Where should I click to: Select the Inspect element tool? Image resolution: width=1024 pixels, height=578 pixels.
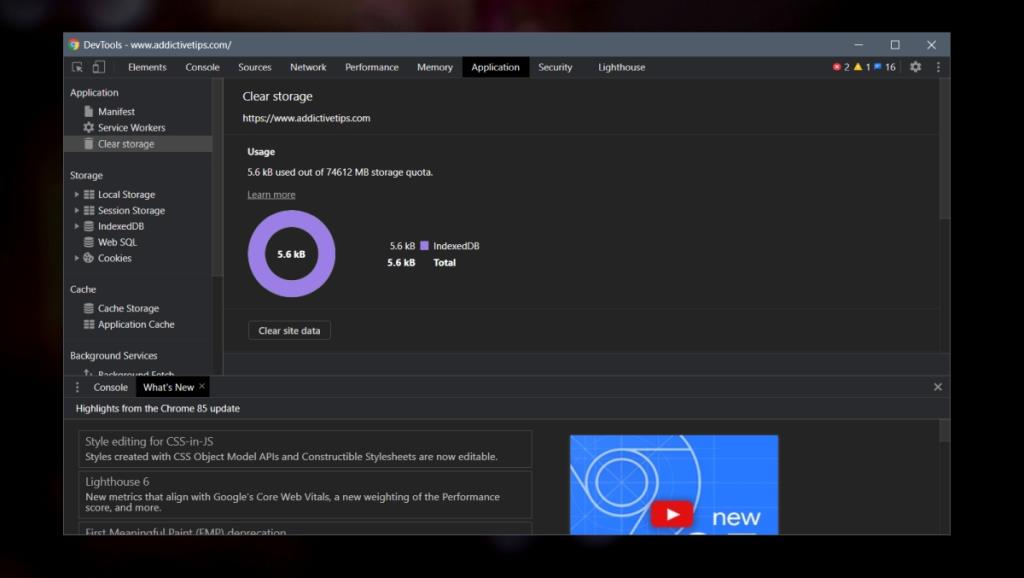click(x=77, y=66)
